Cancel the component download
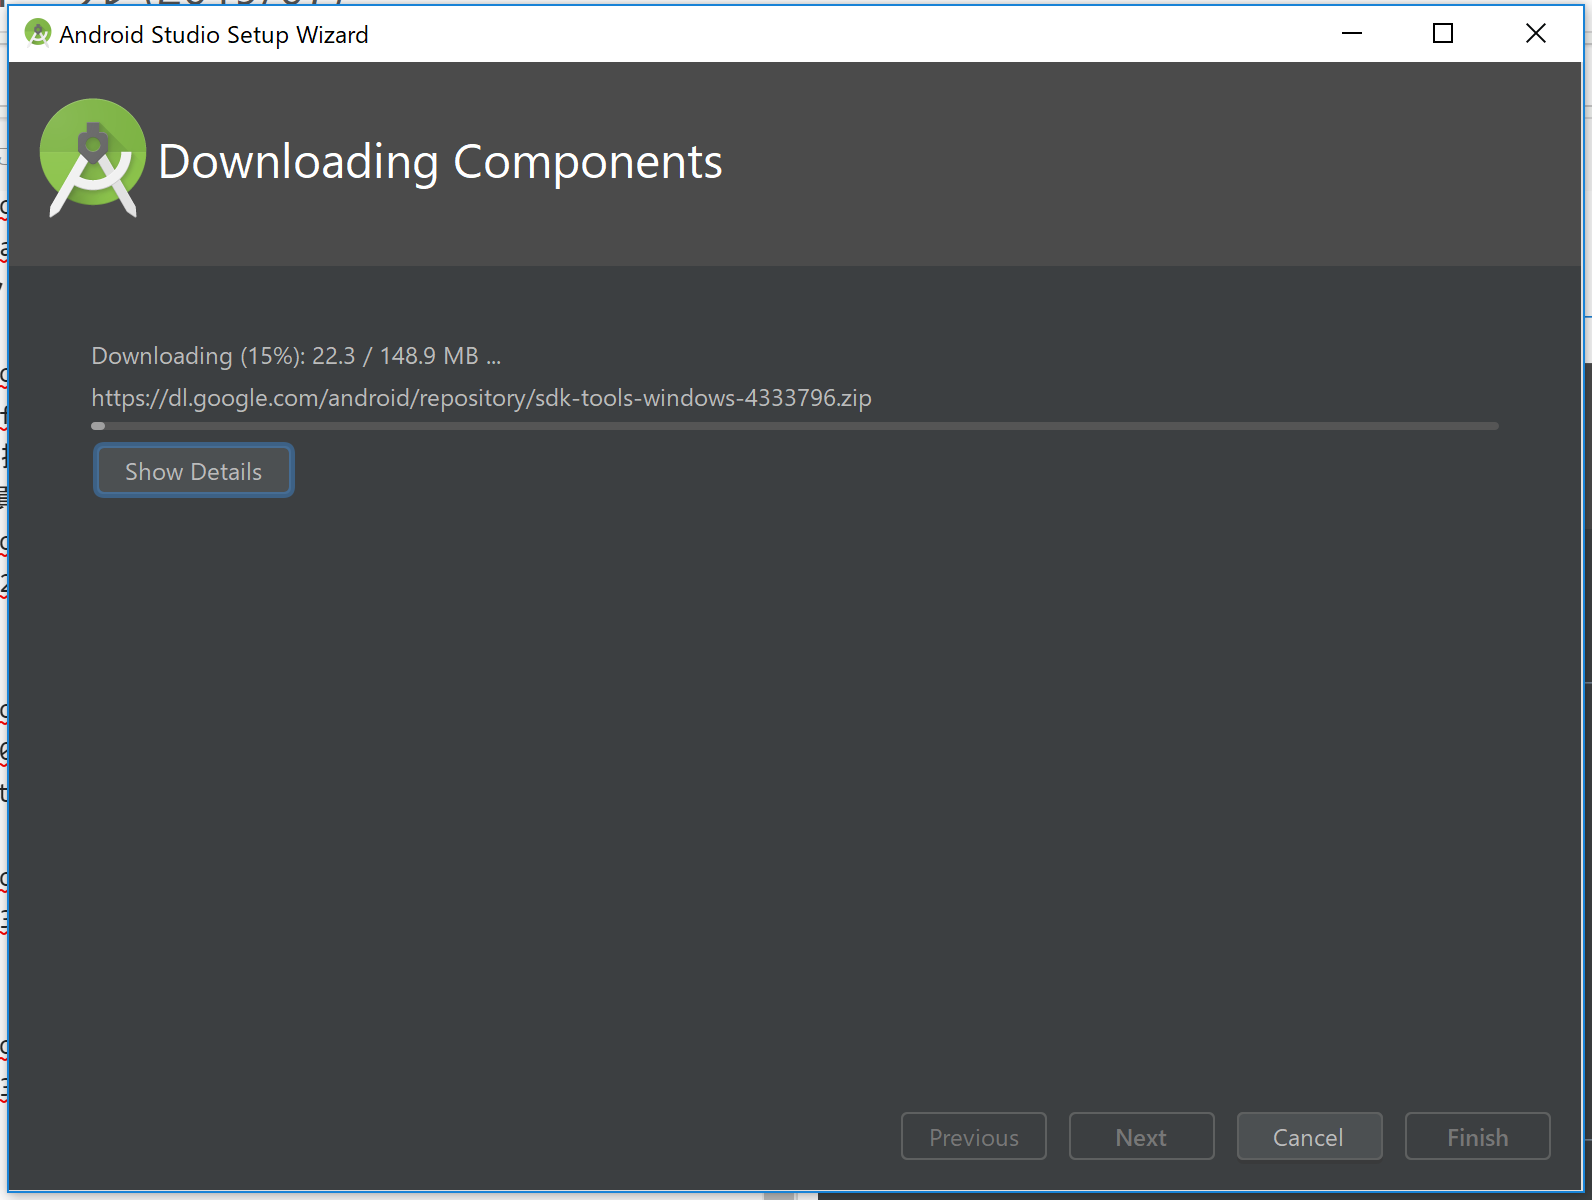 coord(1309,1137)
